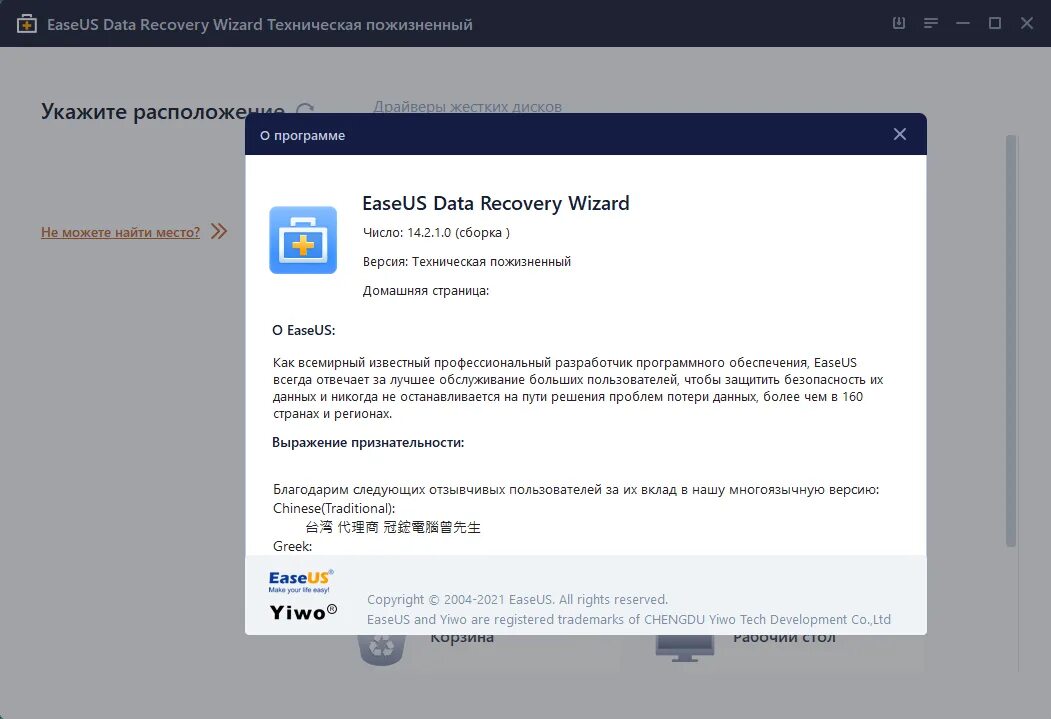This screenshot has height=719, width=1051.
Task: Select the recycle bin icon in main window
Action: coord(382,649)
